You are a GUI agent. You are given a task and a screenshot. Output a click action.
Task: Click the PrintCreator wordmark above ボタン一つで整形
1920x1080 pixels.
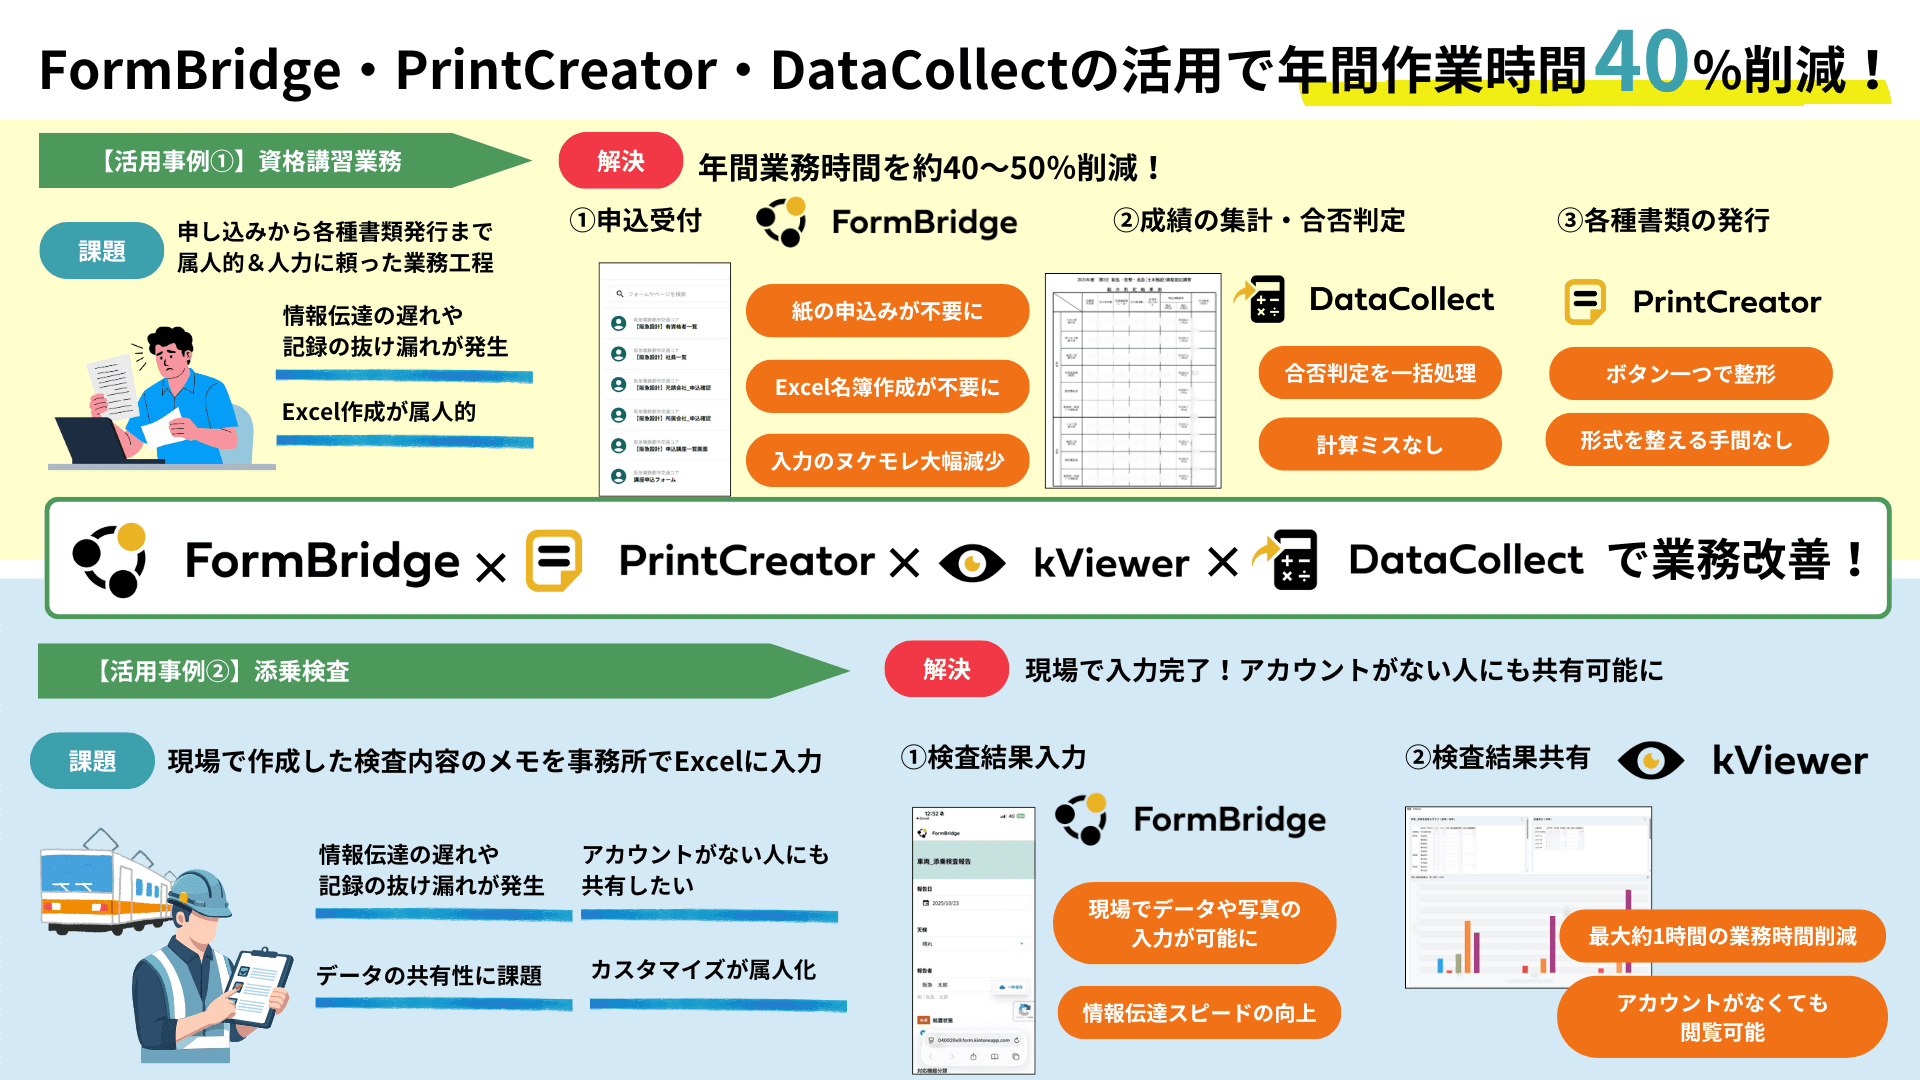(1727, 301)
